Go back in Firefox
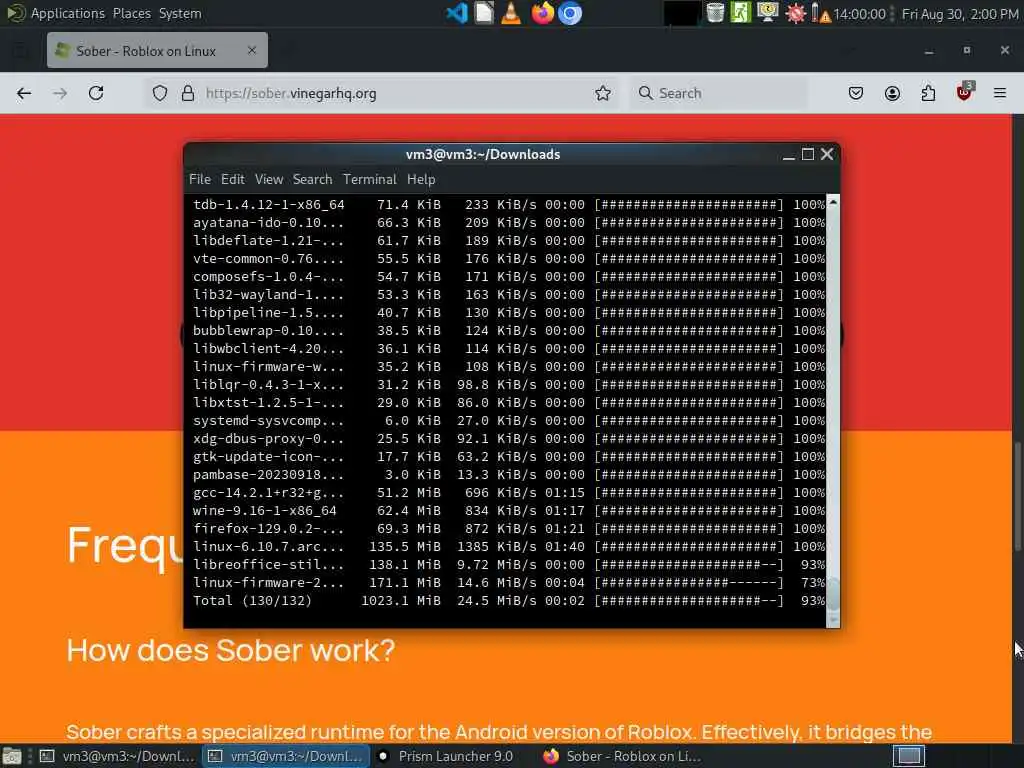The width and height of the screenshot is (1024, 768). pos(24,93)
